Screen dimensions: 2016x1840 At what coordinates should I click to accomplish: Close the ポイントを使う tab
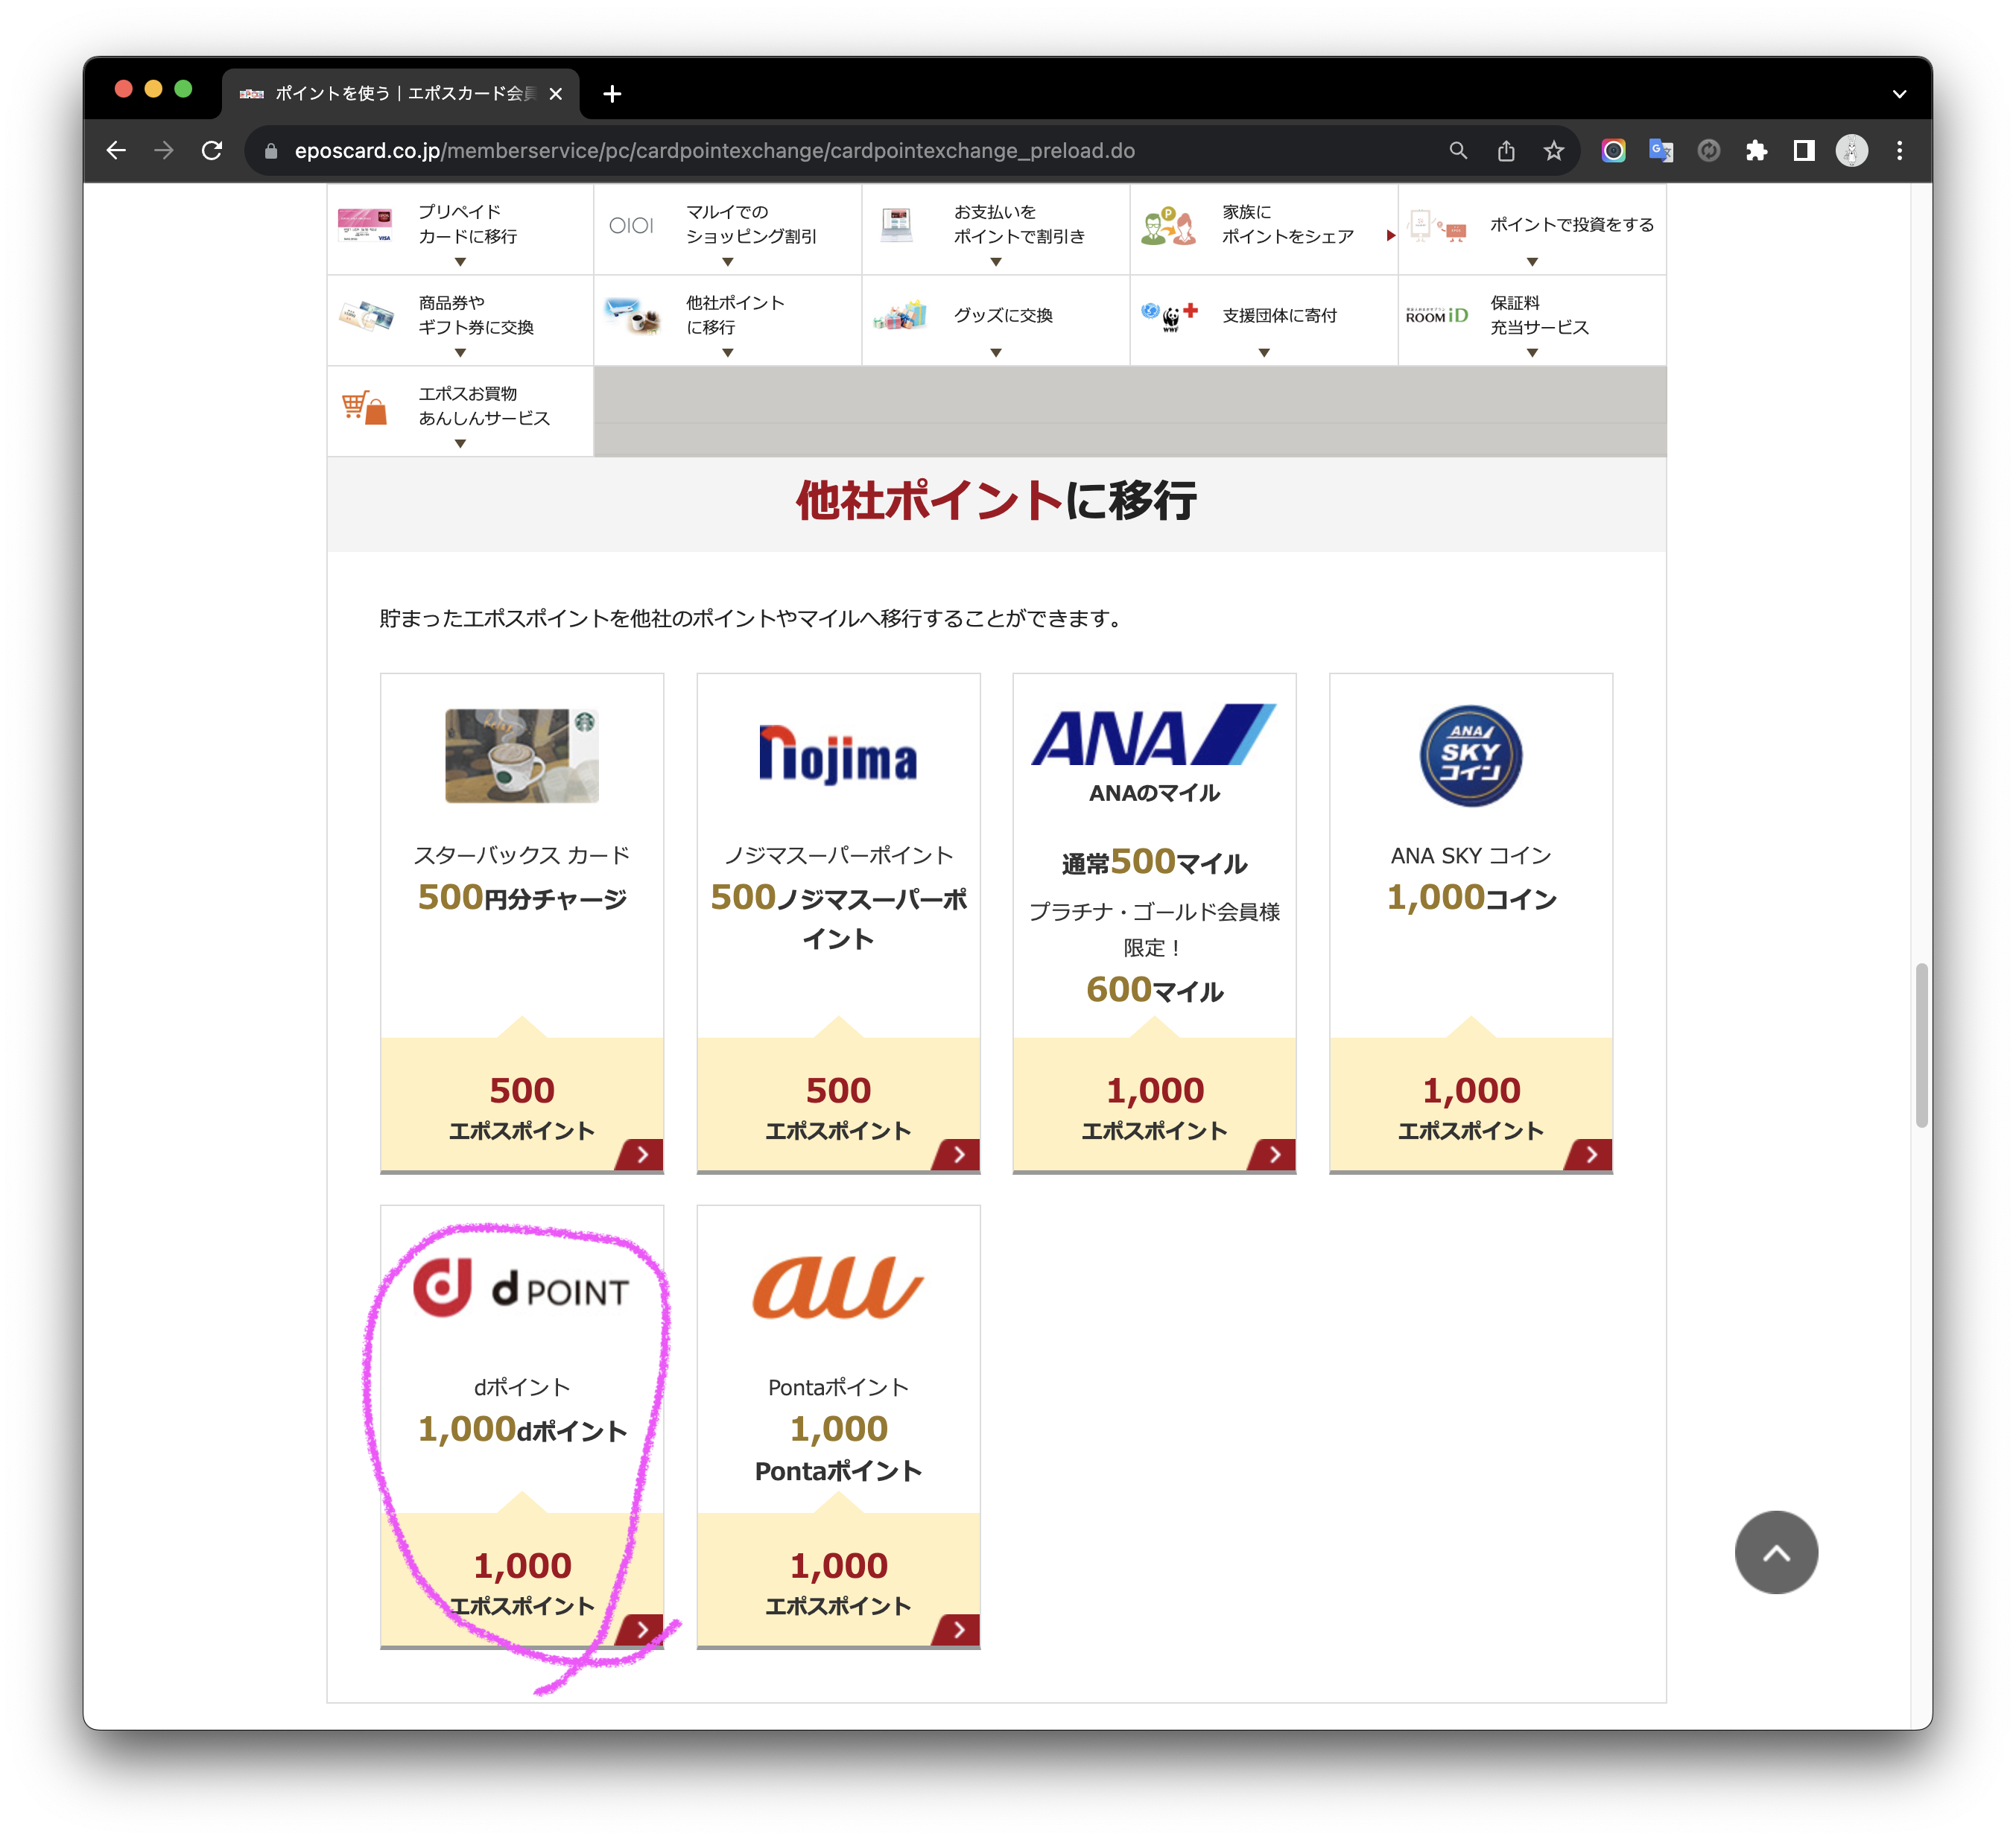556,94
